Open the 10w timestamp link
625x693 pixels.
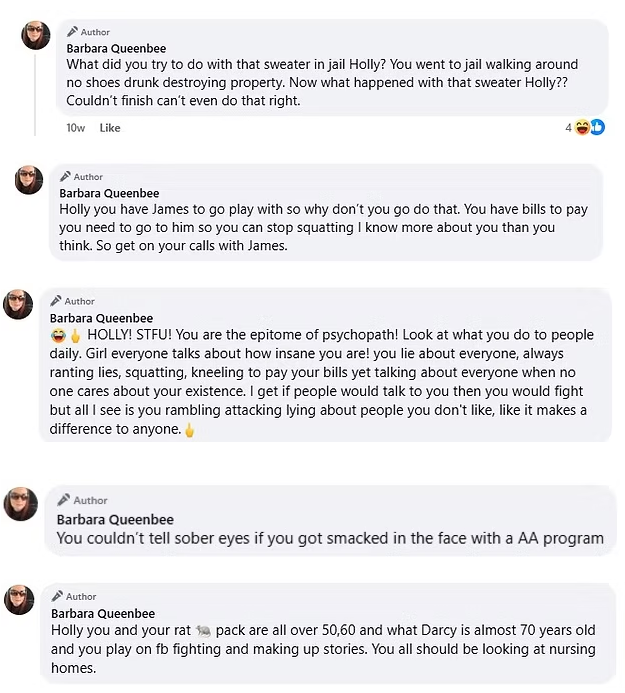(x=76, y=128)
